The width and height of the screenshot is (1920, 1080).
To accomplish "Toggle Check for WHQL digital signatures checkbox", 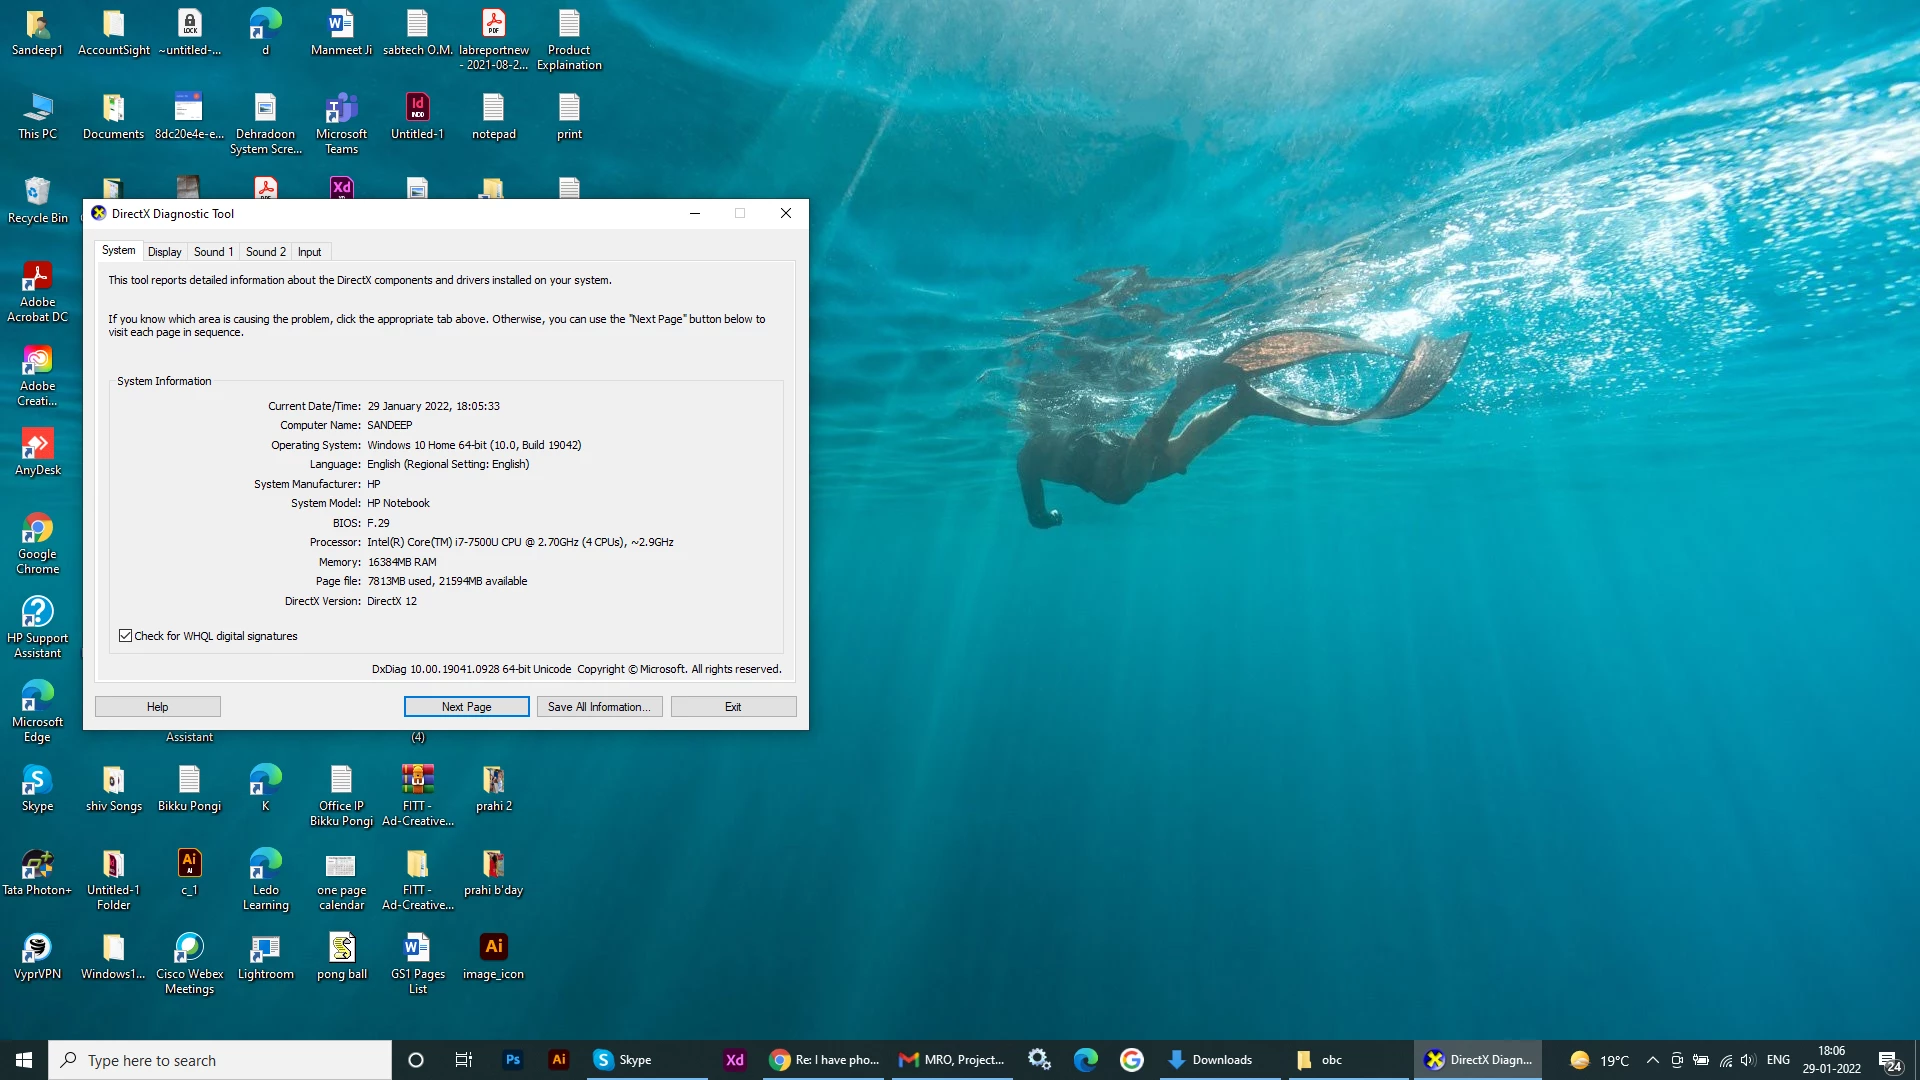I will point(126,636).
